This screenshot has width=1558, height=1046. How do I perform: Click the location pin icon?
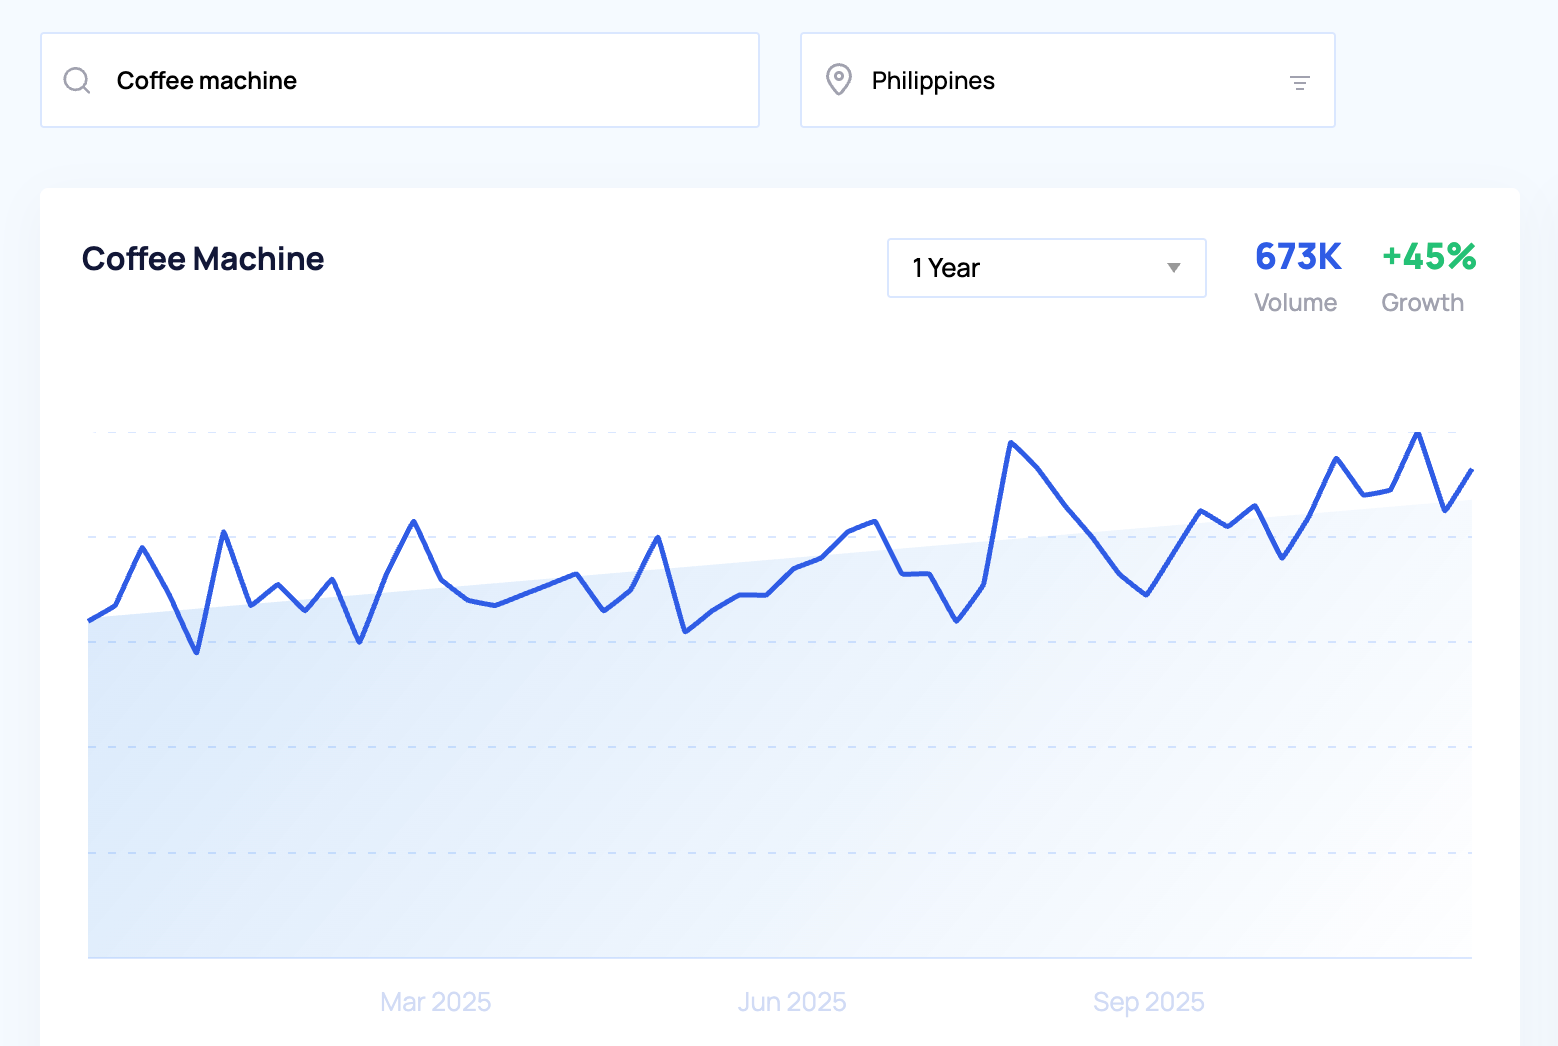pyautogui.click(x=838, y=80)
